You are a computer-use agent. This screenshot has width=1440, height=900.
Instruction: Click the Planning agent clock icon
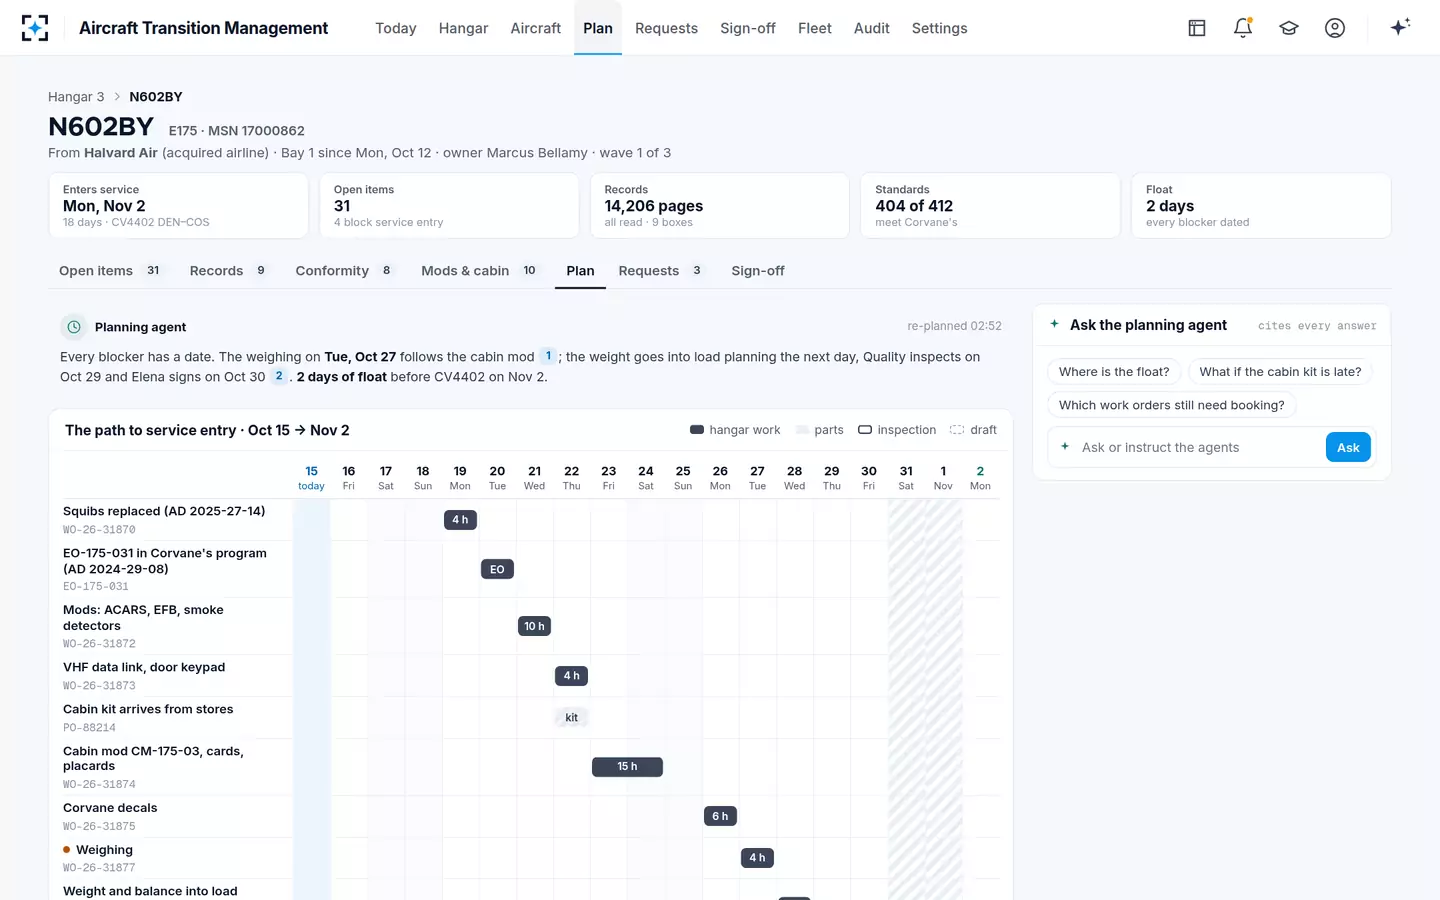(73, 327)
